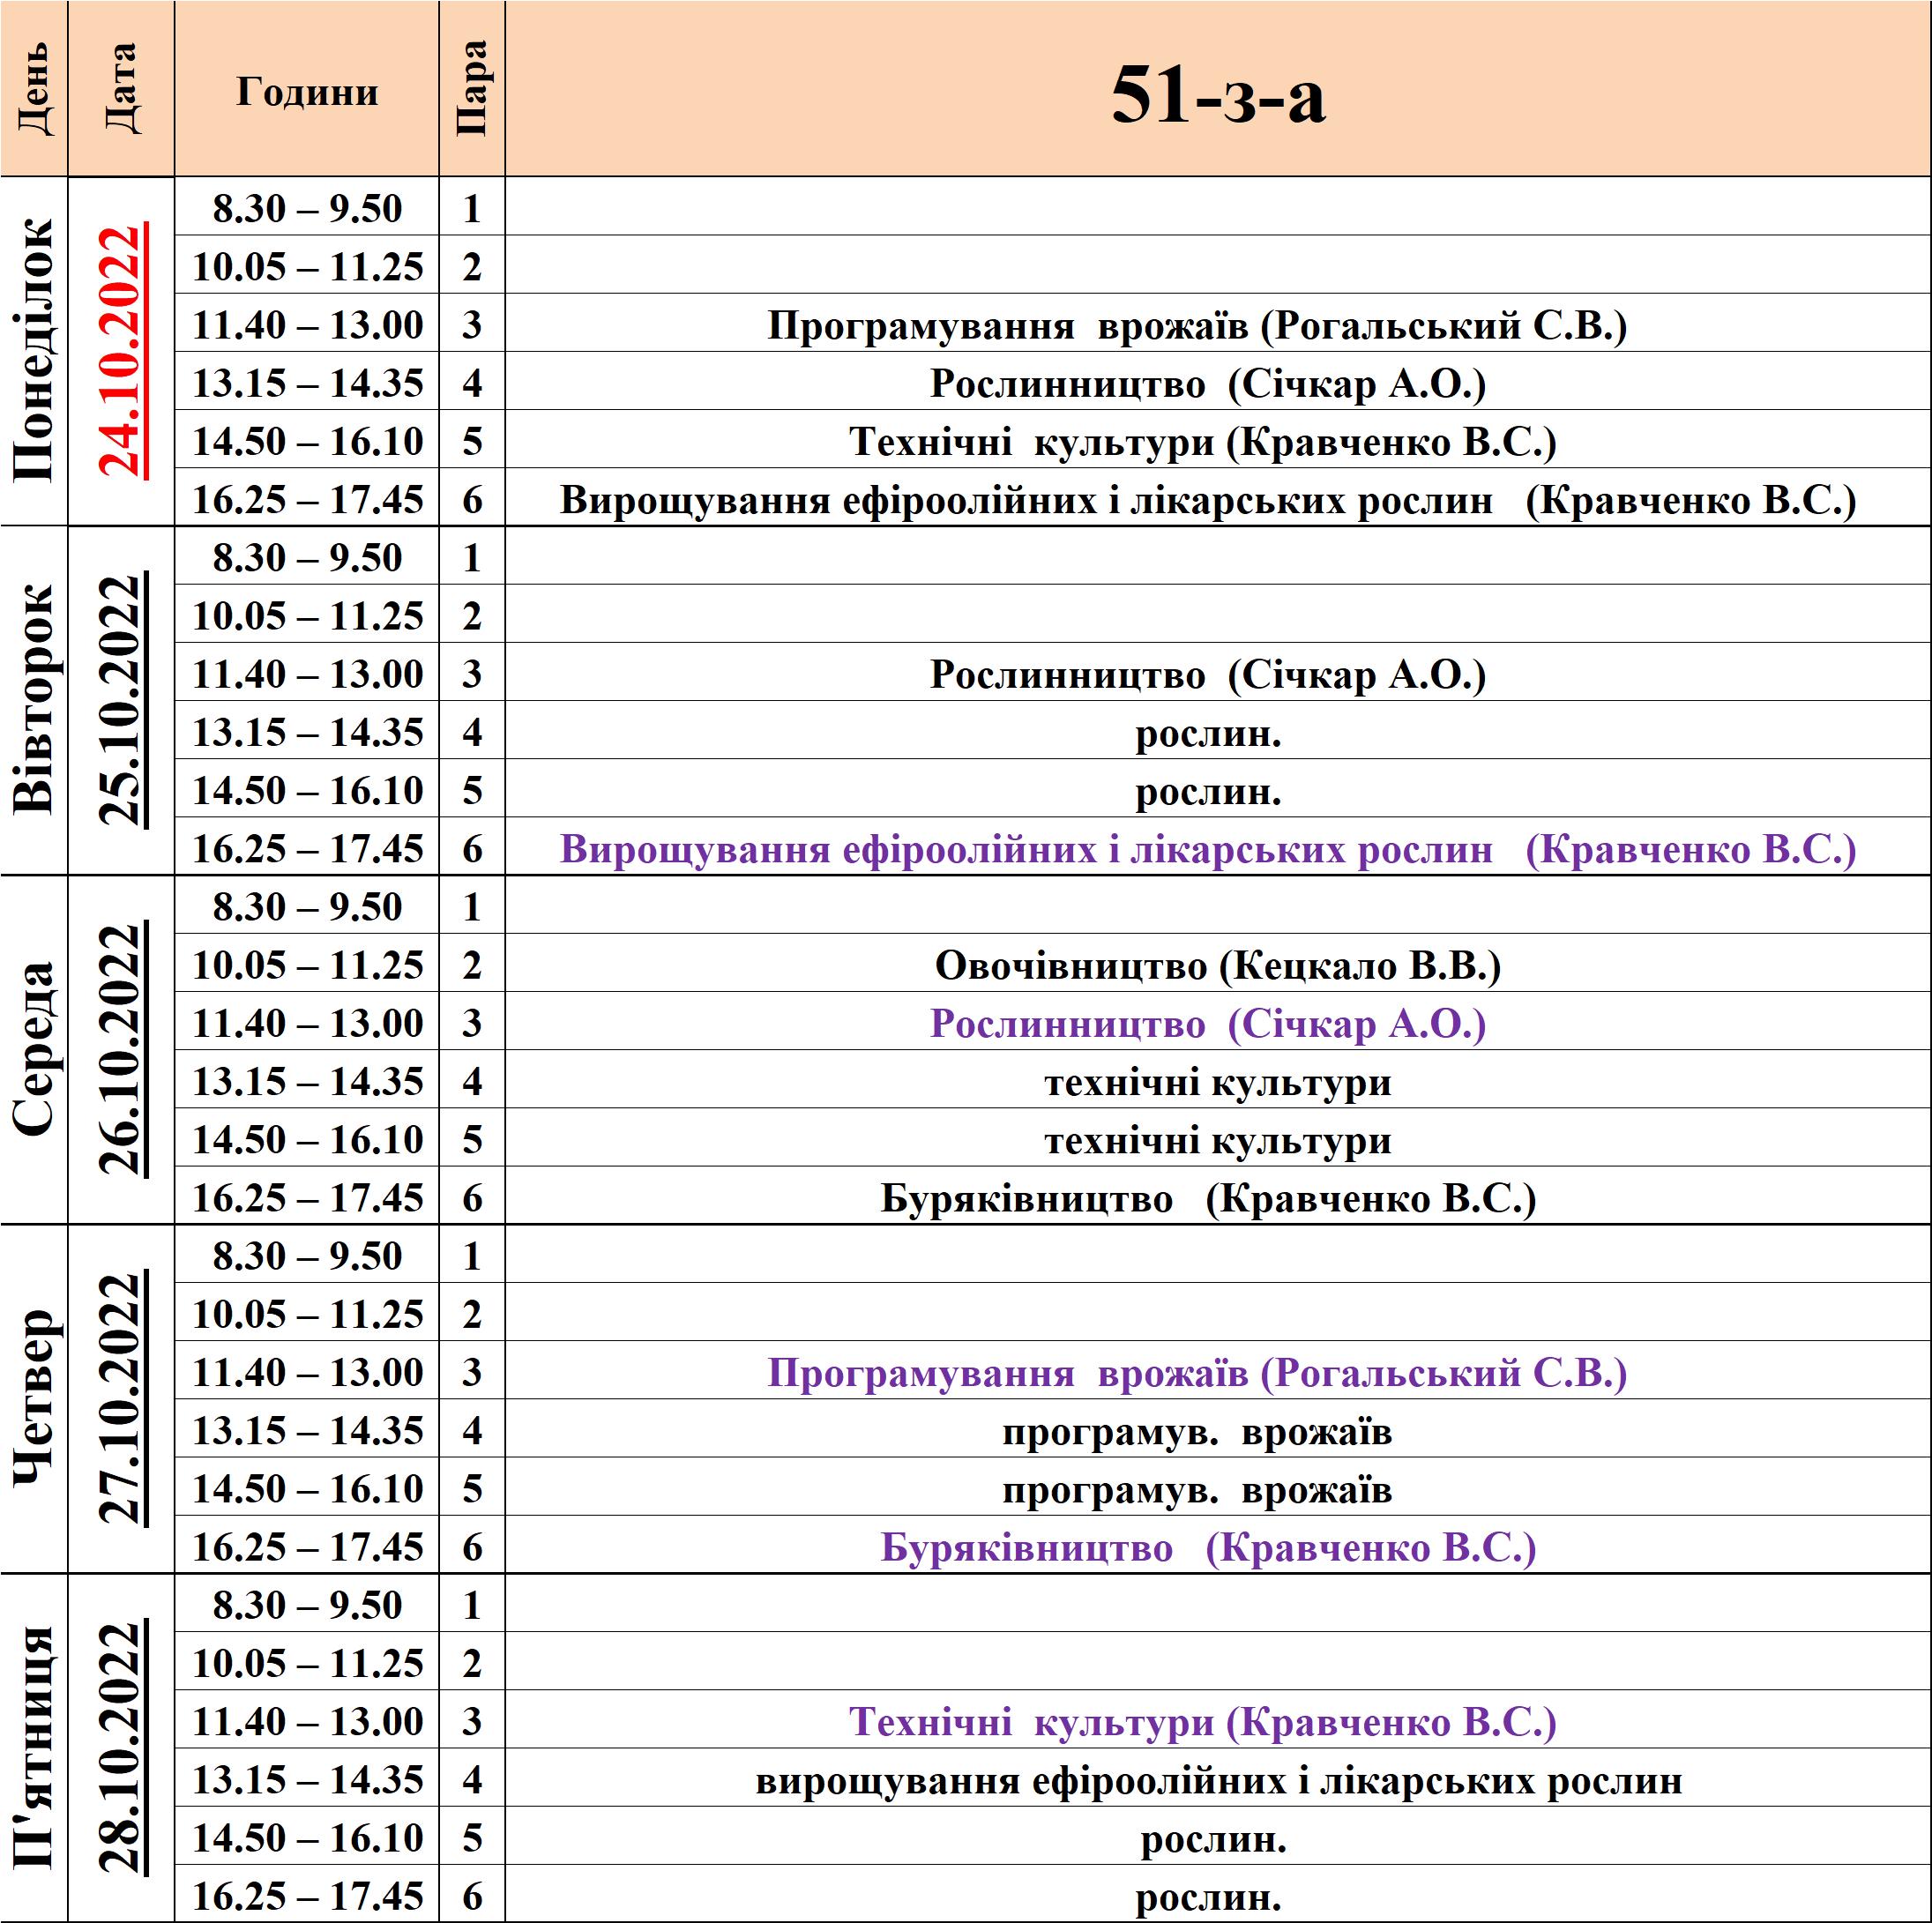Click Thursday's "8.30 – 9.50" time cell
Screen dimensions: 1932x1923
[307, 1254]
